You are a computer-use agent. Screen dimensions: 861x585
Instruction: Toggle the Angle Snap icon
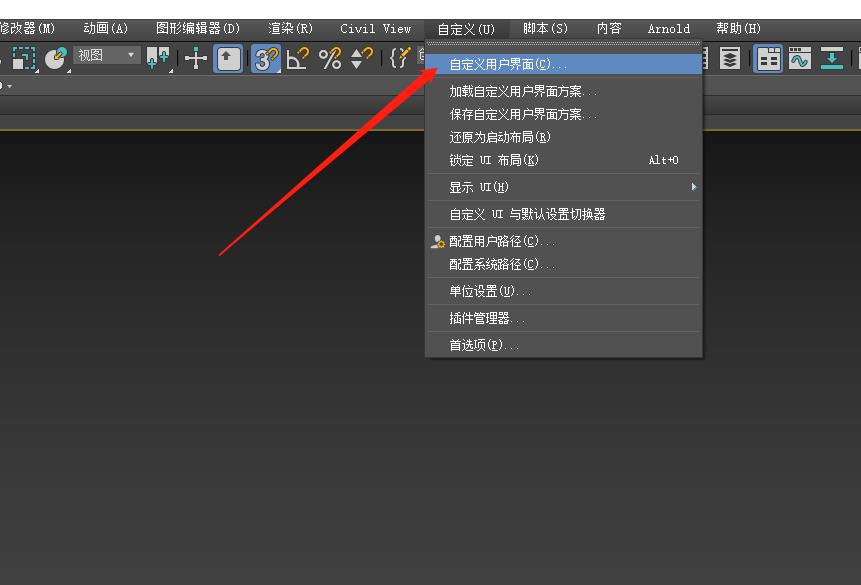pos(298,58)
